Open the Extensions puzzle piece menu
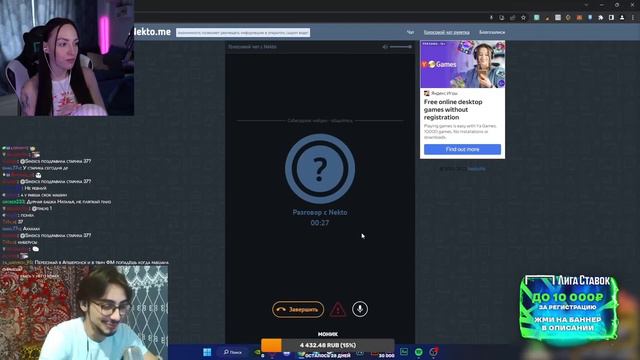Image resolution: width=640 pixels, height=360 pixels. 601,18
